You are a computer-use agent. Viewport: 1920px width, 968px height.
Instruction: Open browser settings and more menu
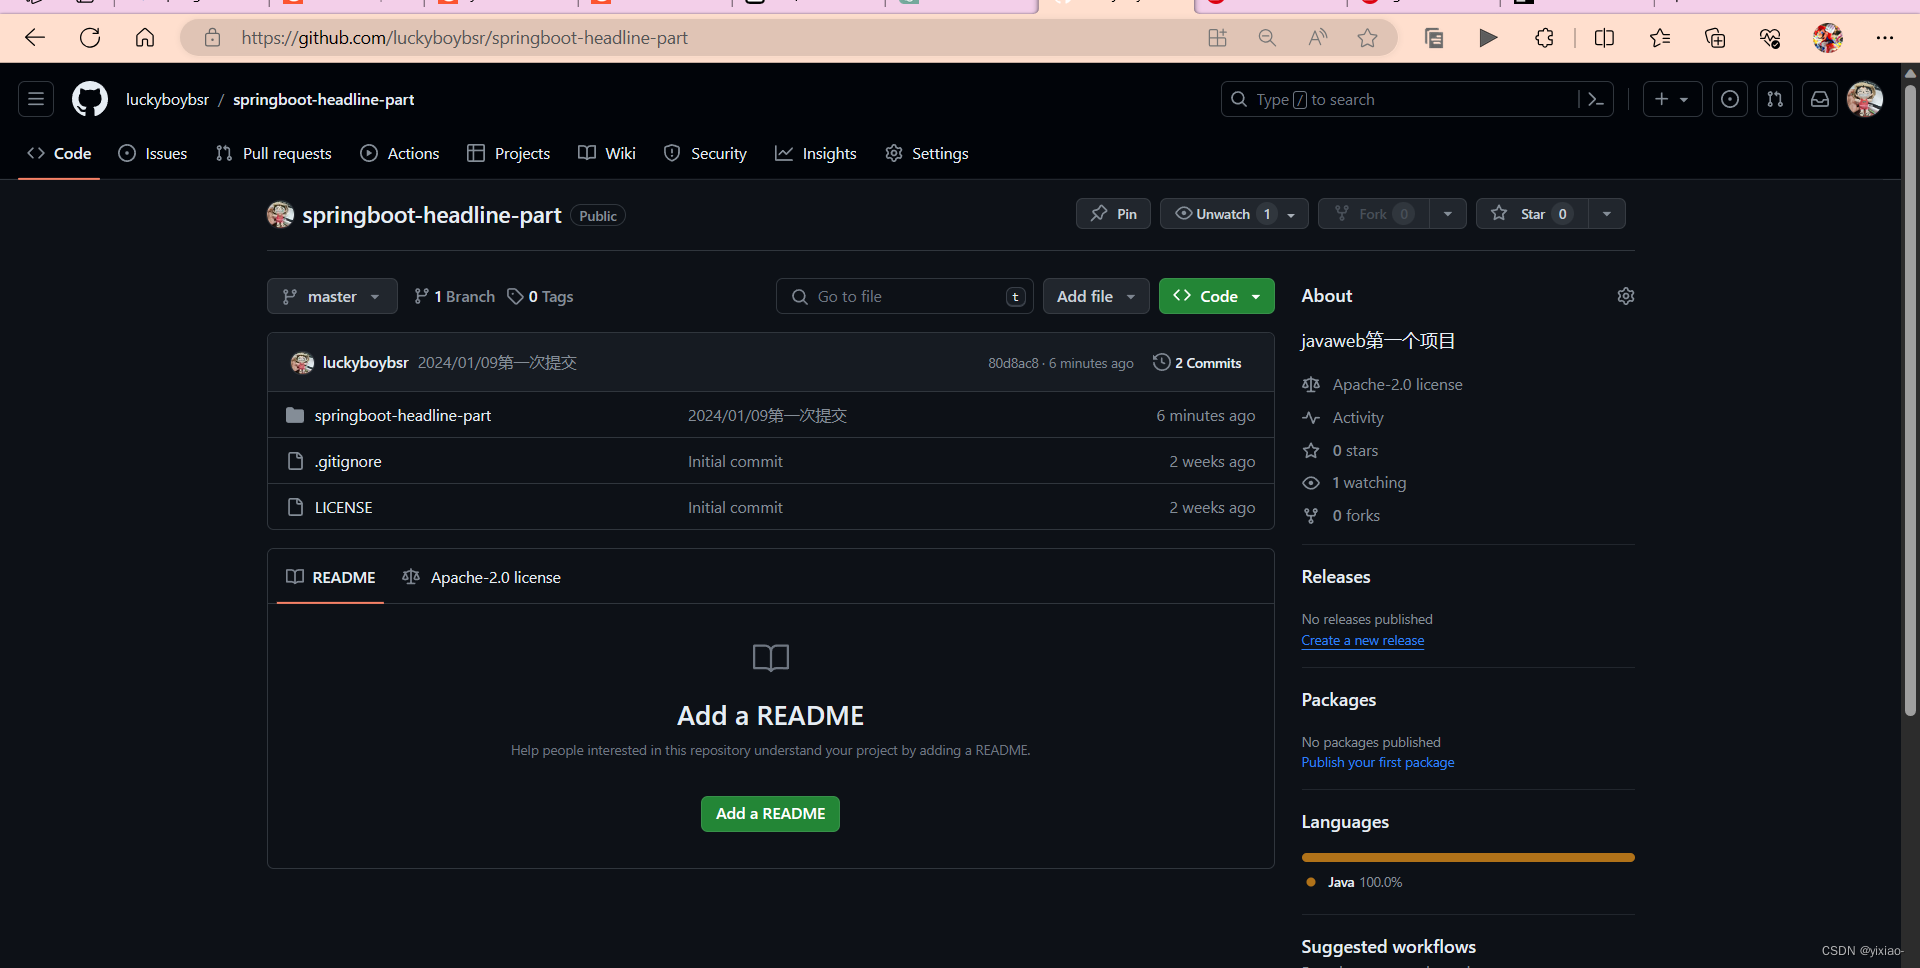(1885, 38)
